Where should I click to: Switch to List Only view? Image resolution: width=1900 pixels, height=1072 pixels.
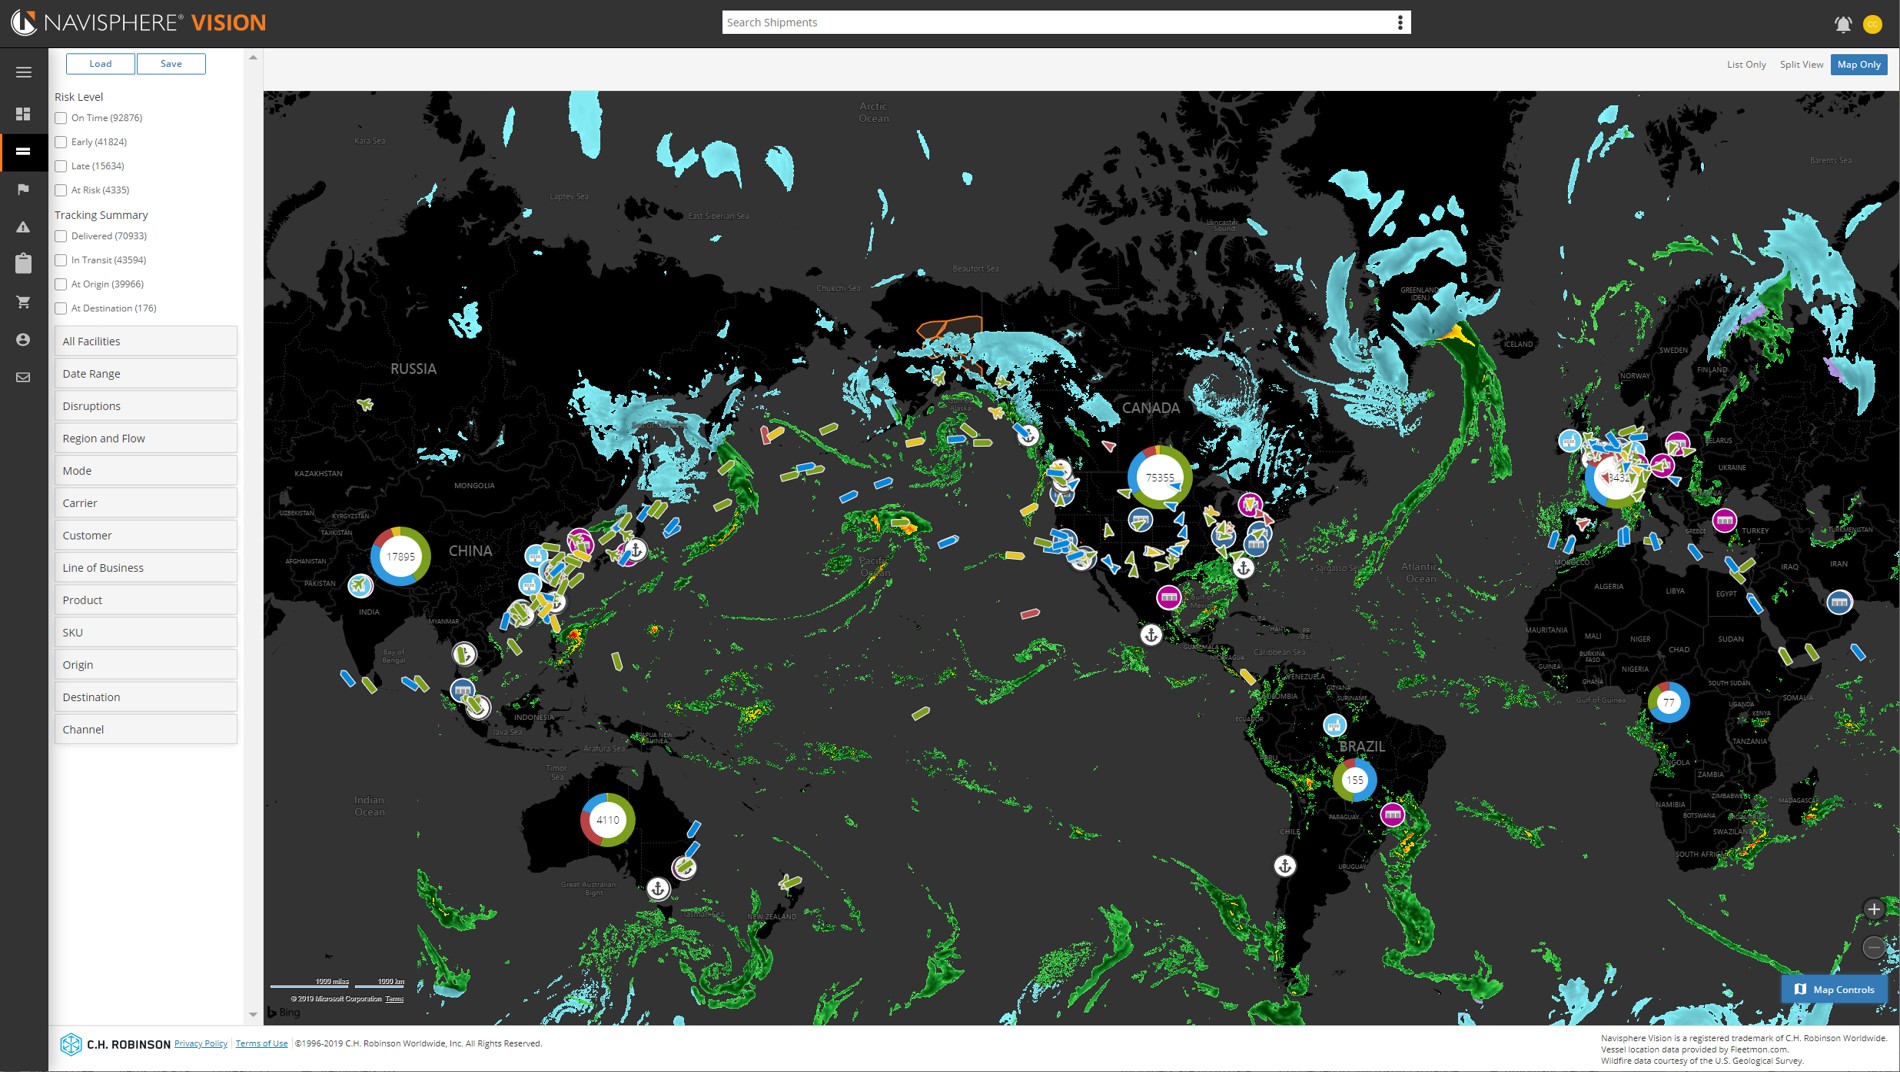[1746, 65]
